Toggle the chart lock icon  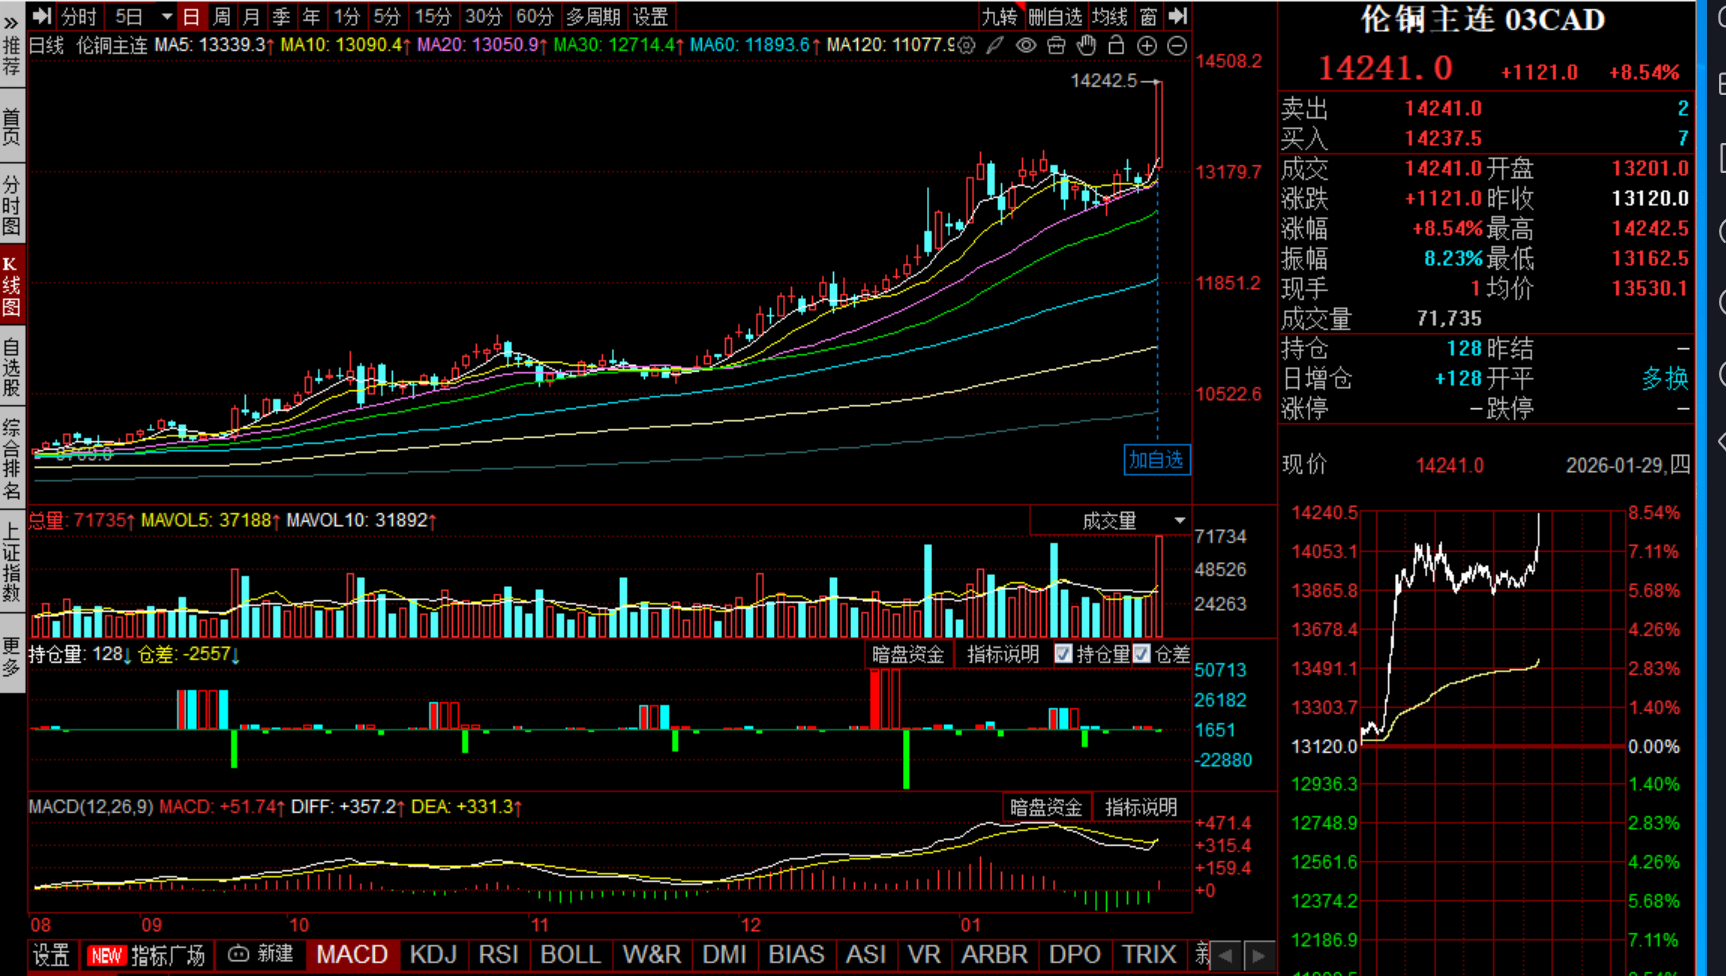pos(1116,45)
